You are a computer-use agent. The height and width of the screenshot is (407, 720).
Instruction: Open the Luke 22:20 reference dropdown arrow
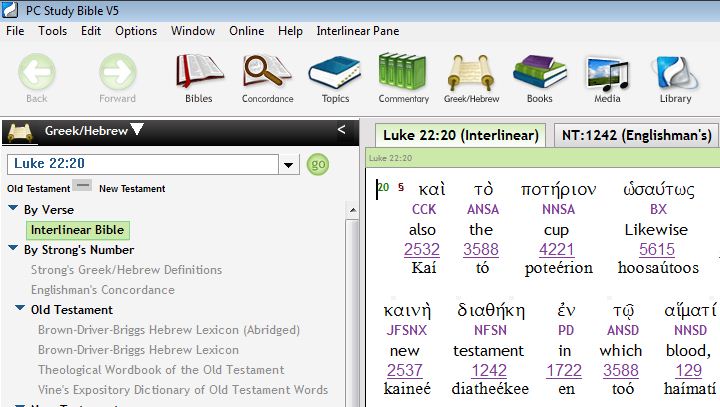288,165
